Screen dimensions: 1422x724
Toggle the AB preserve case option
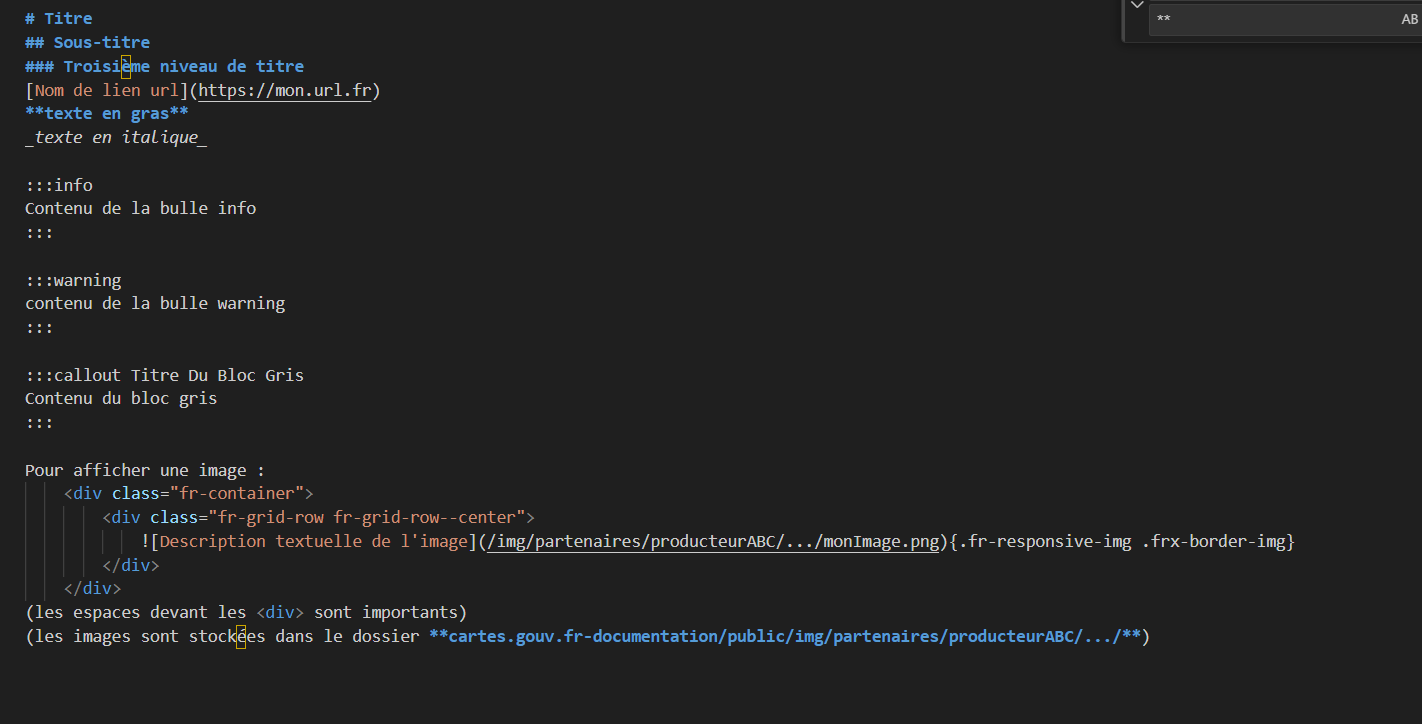[x=1409, y=19]
